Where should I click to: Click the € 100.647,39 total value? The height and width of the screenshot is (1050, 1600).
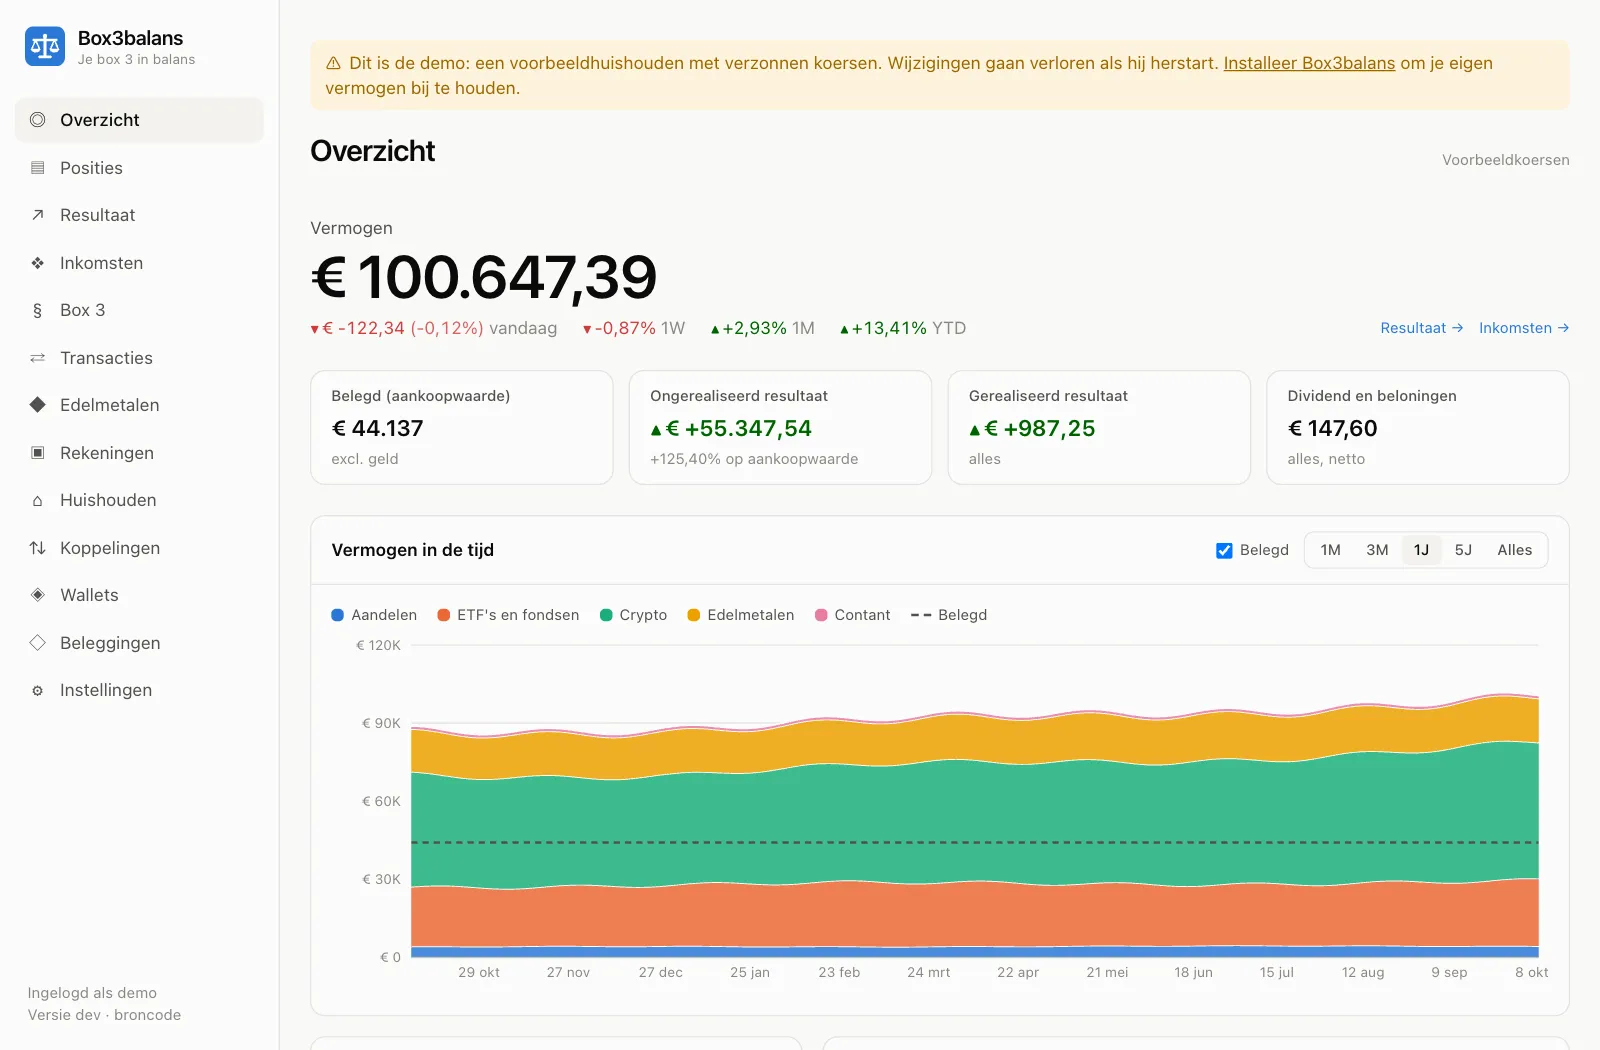point(484,277)
